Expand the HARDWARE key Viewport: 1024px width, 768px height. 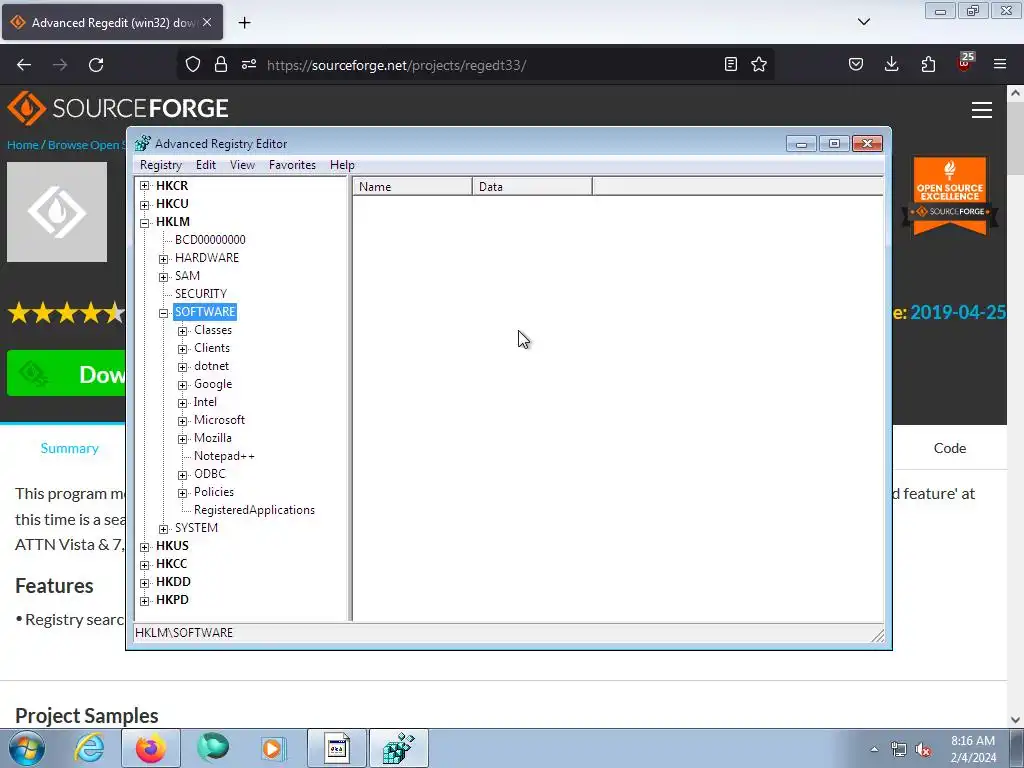[163, 259]
